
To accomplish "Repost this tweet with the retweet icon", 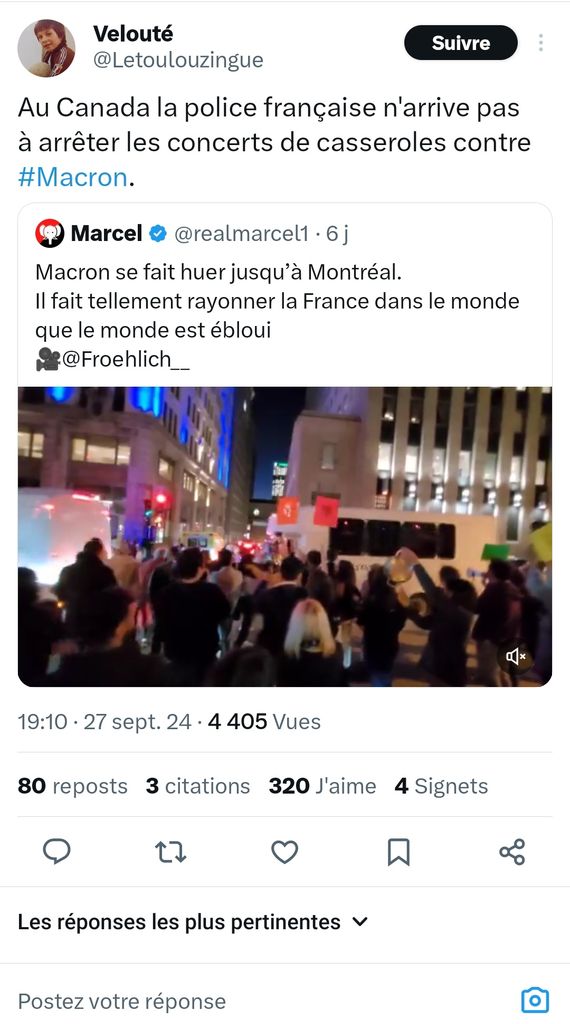I will [x=170, y=852].
